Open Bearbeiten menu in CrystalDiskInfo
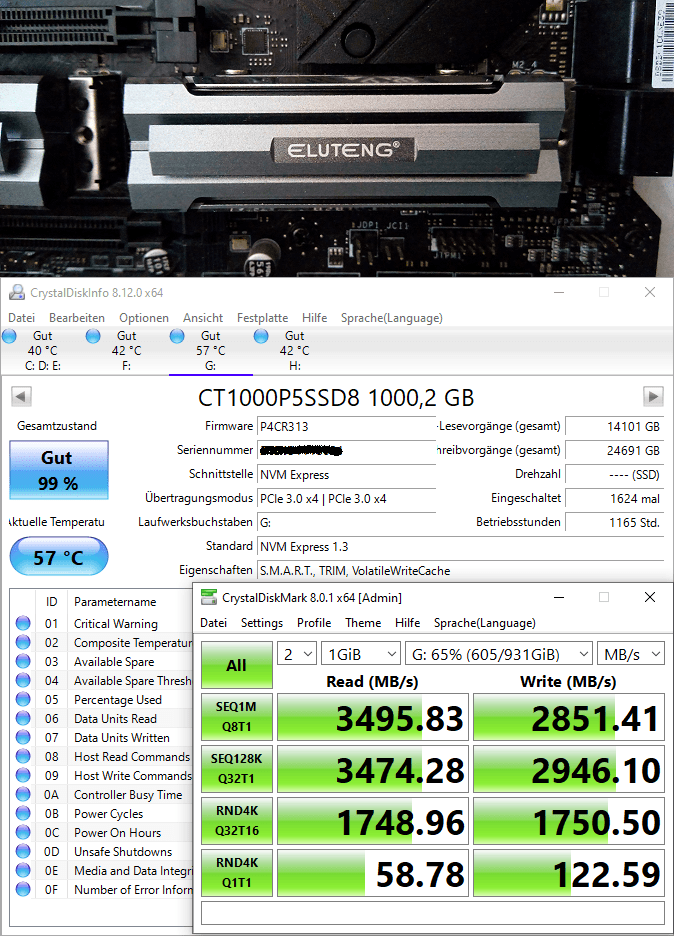674x936 pixels. tap(76, 318)
